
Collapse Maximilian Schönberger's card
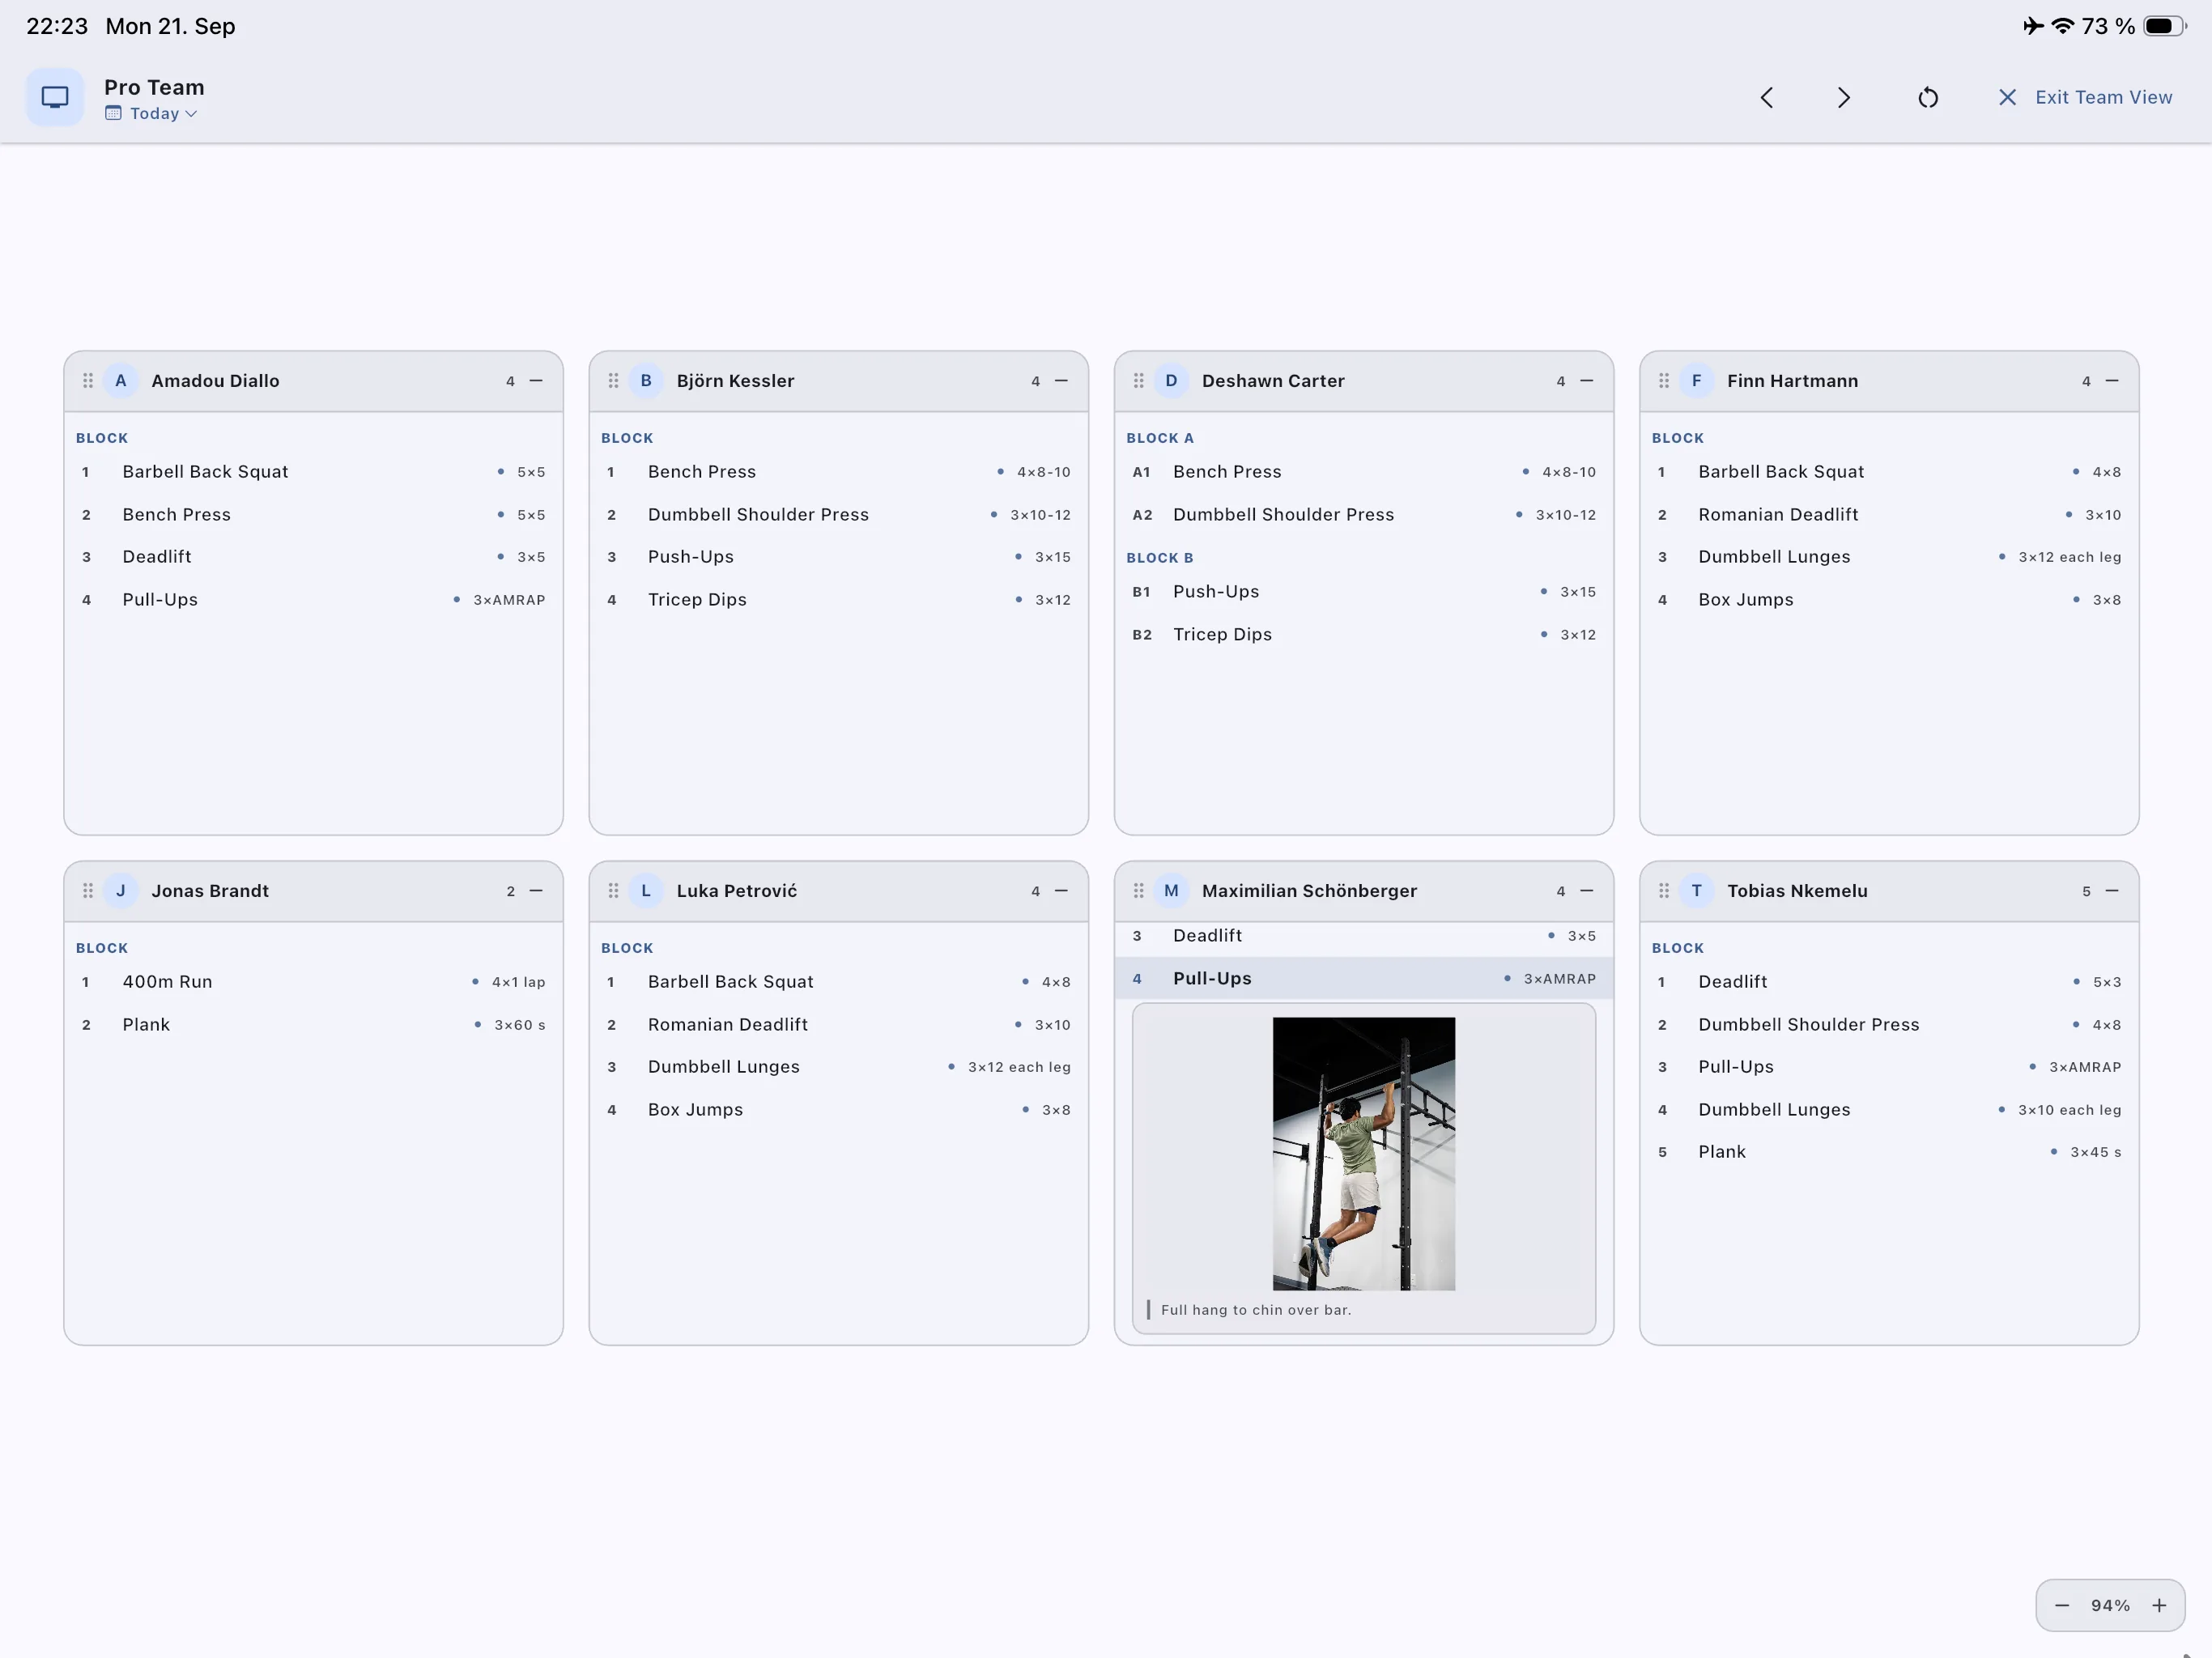coord(1586,891)
